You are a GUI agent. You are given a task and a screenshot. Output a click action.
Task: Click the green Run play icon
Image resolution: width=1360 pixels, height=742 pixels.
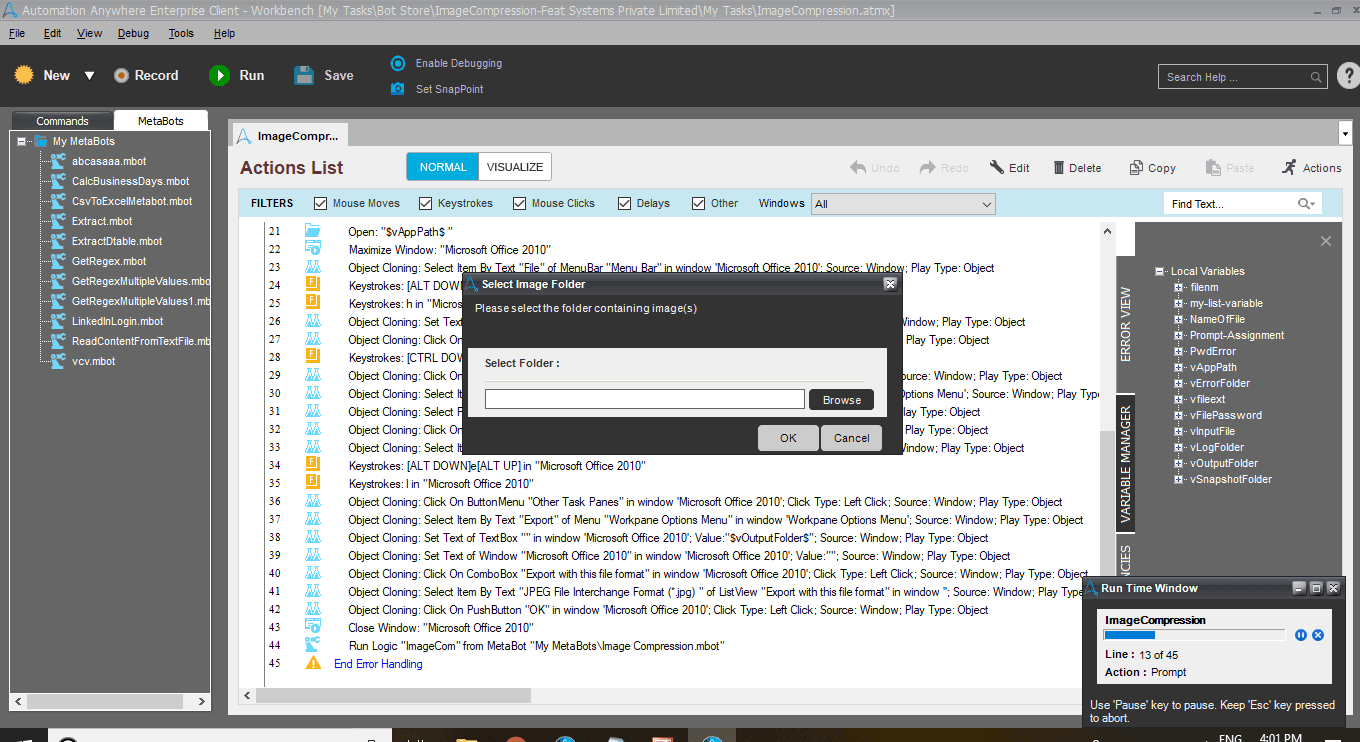[219, 75]
